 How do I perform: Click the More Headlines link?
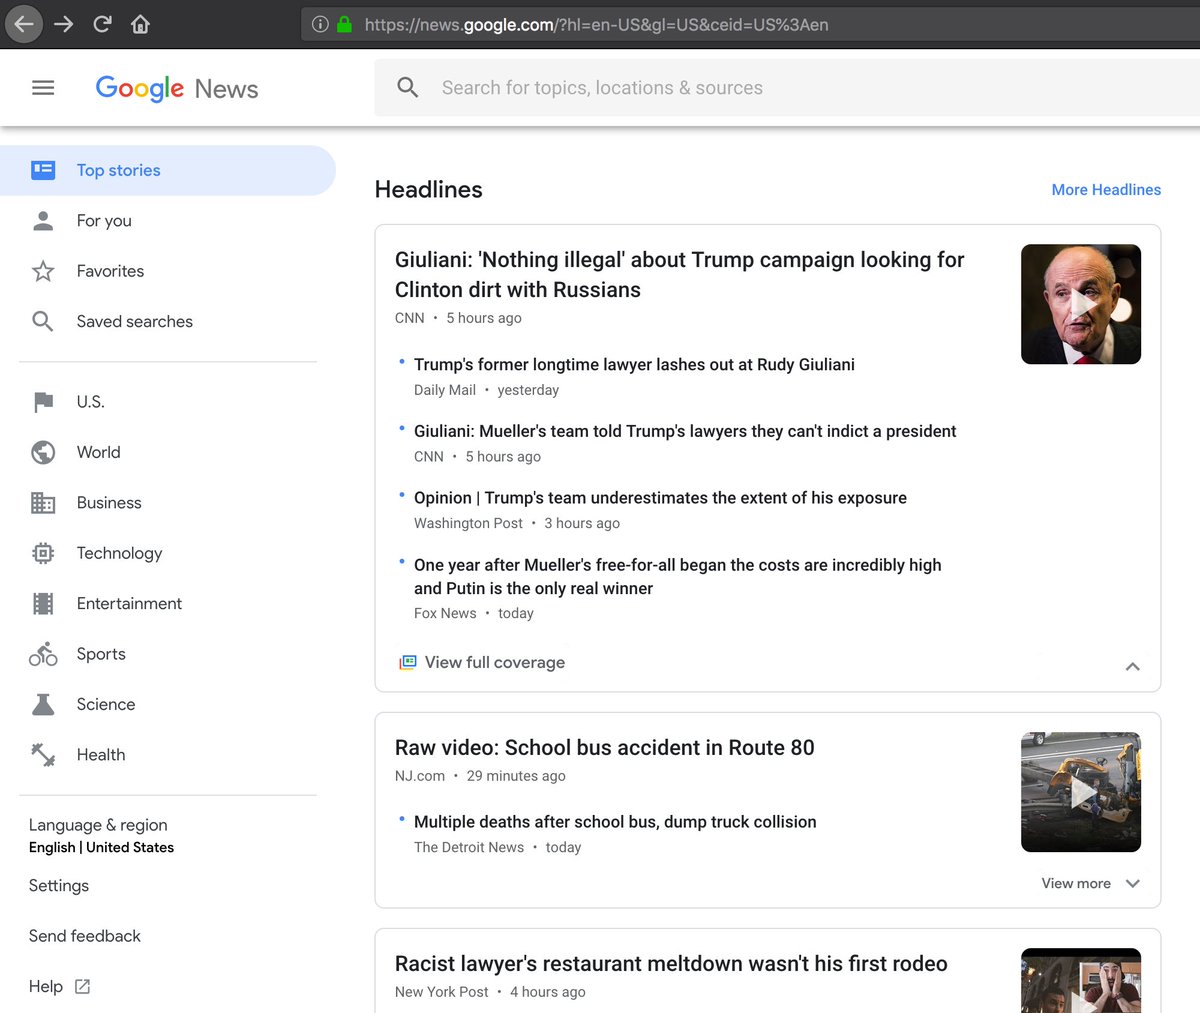pyautogui.click(x=1106, y=190)
